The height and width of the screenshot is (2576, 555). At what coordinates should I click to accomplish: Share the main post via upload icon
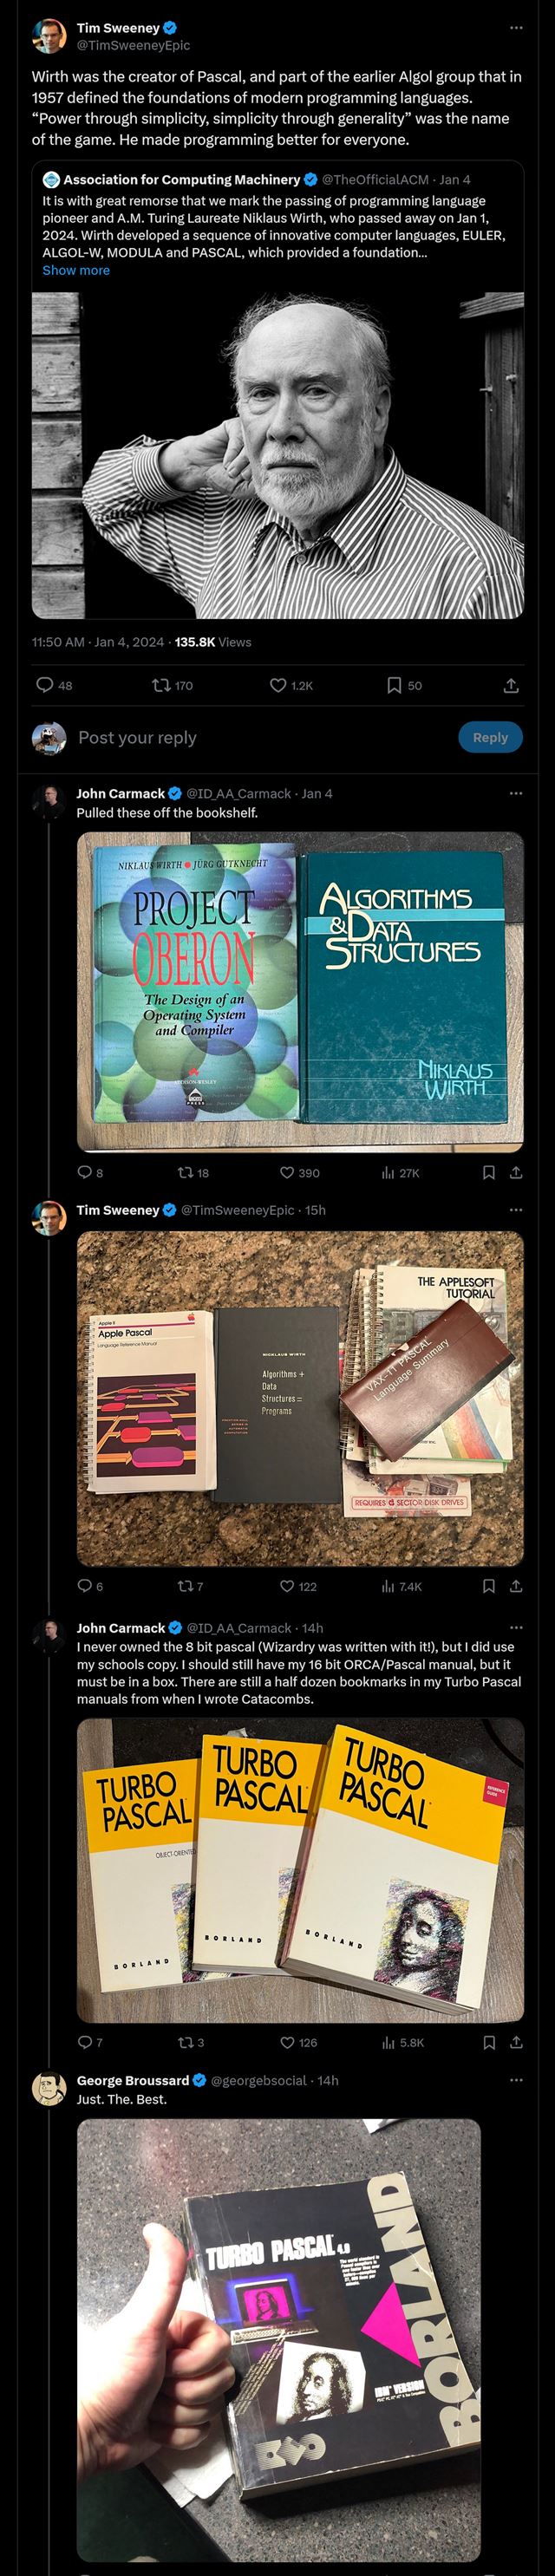[x=511, y=685]
